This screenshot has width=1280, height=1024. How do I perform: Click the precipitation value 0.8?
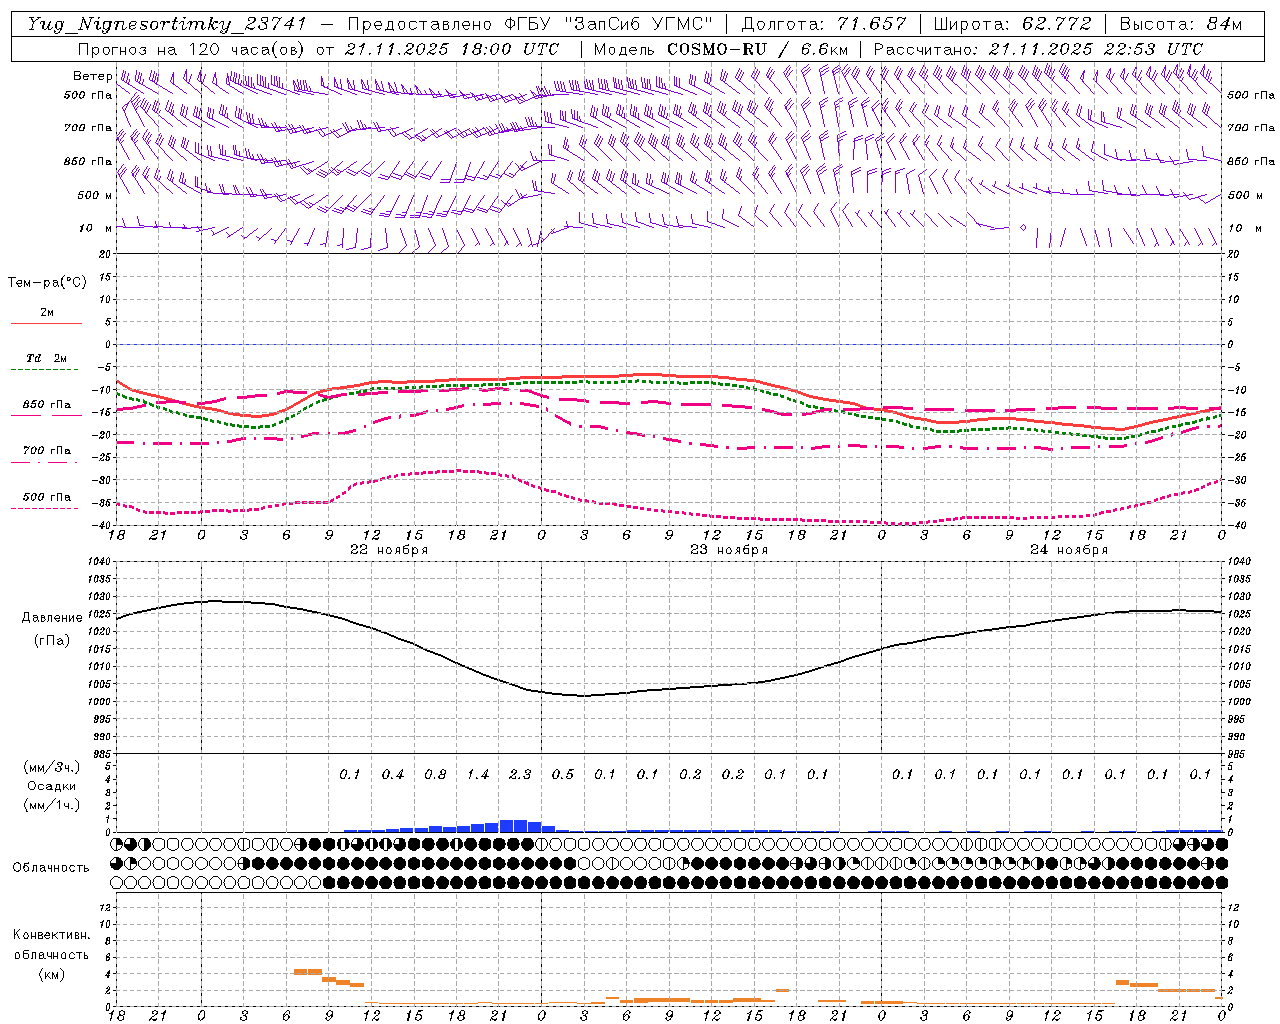(x=435, y=774)
